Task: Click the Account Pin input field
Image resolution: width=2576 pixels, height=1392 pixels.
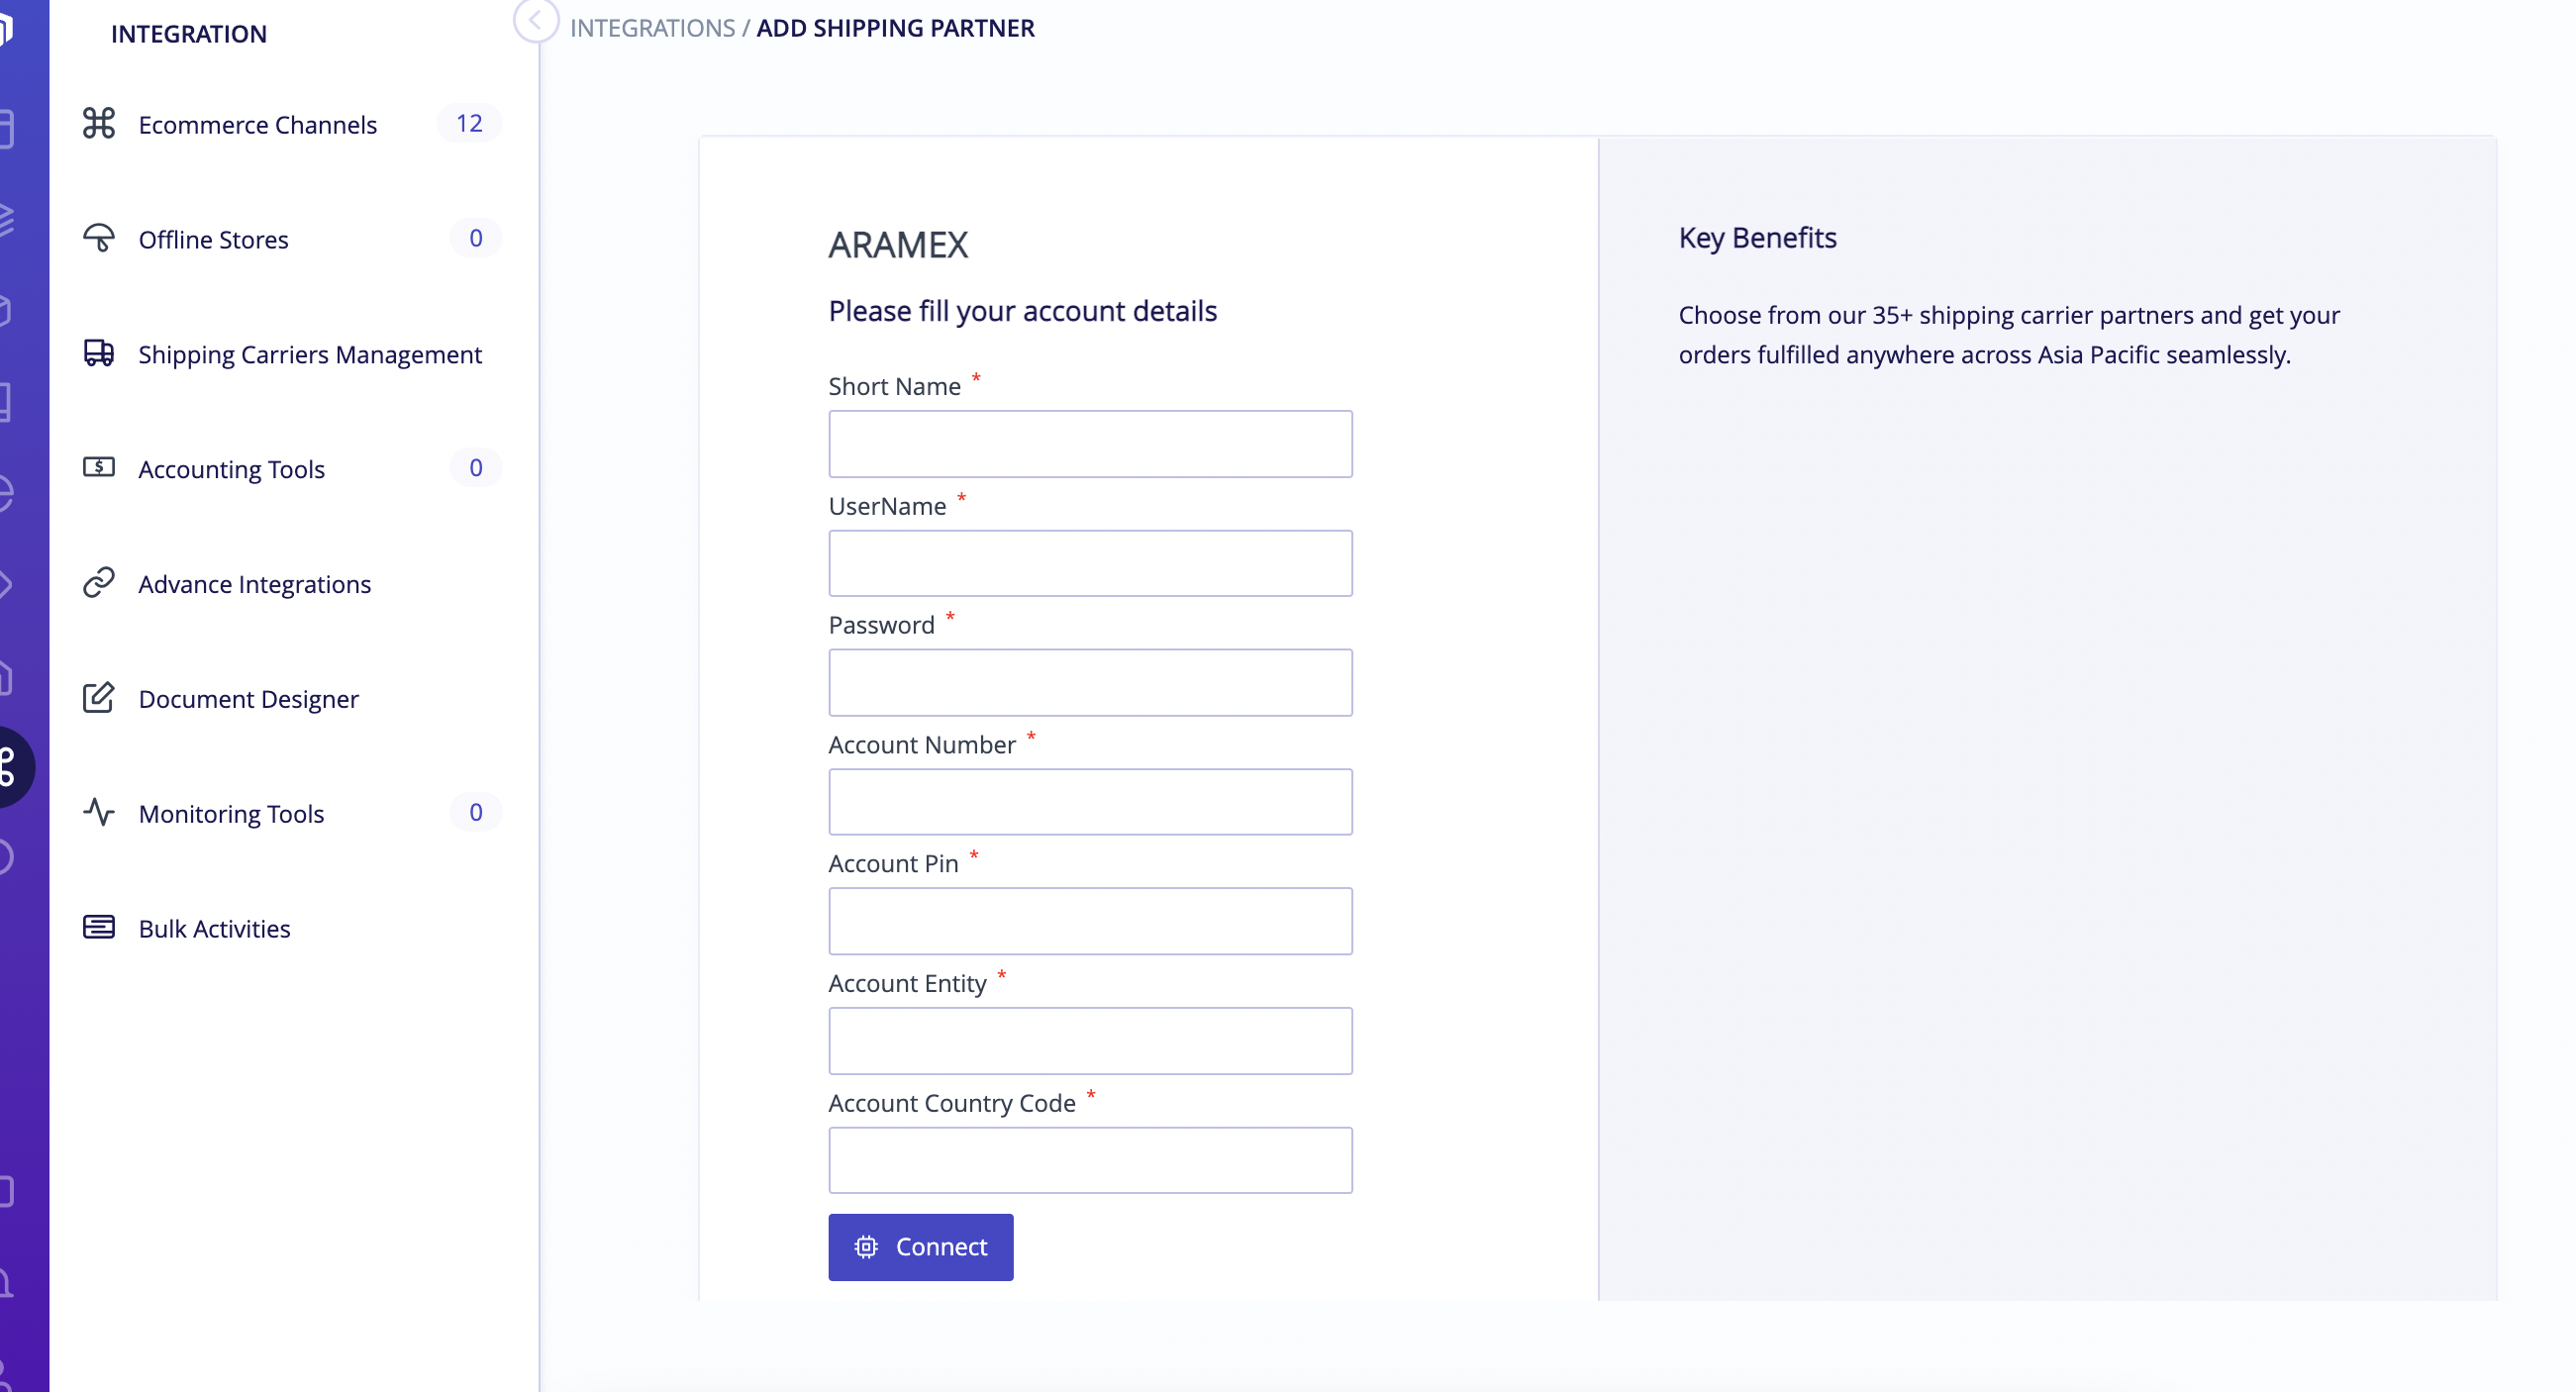Action: (x=1090, y=921)
